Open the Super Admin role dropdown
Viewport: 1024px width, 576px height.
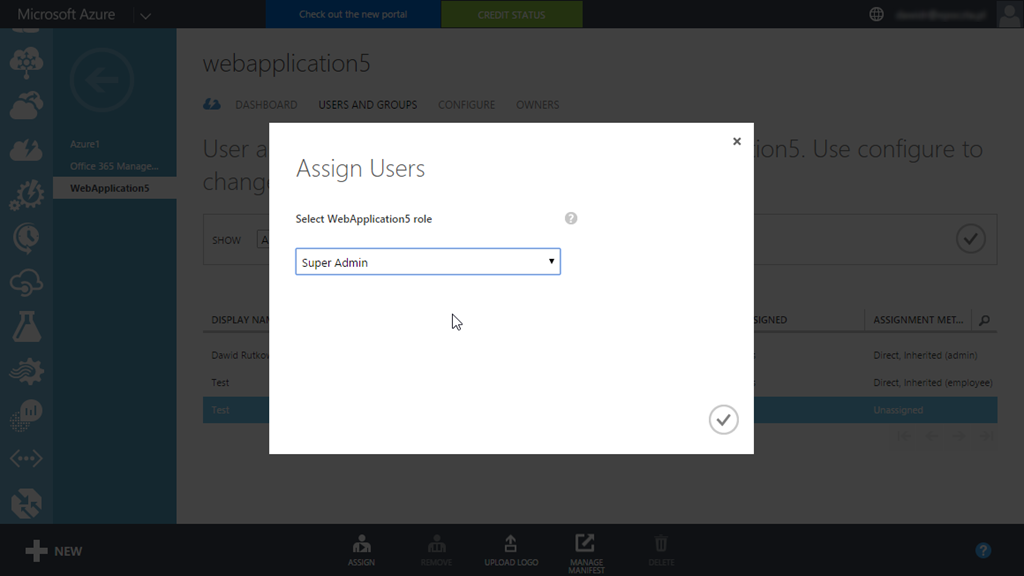point(427,262)
